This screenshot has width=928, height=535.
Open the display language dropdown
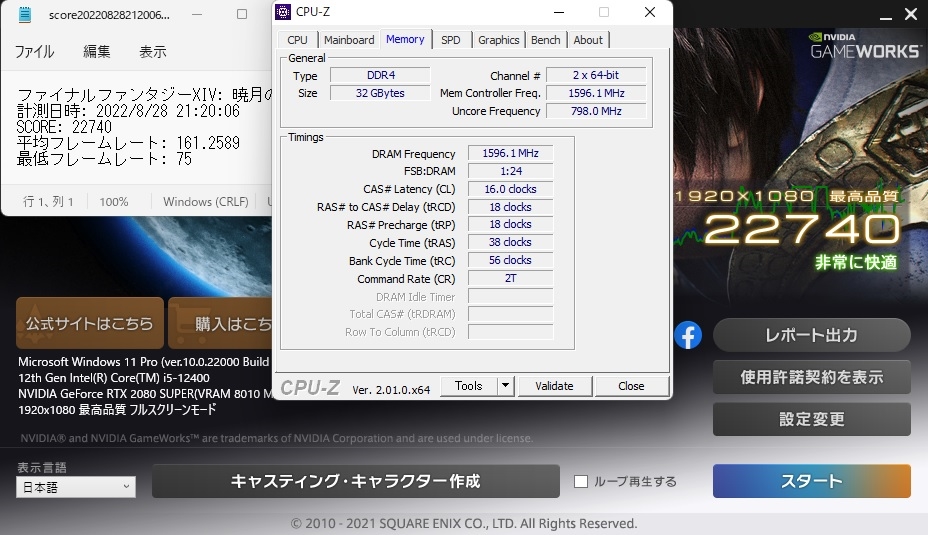76,487
